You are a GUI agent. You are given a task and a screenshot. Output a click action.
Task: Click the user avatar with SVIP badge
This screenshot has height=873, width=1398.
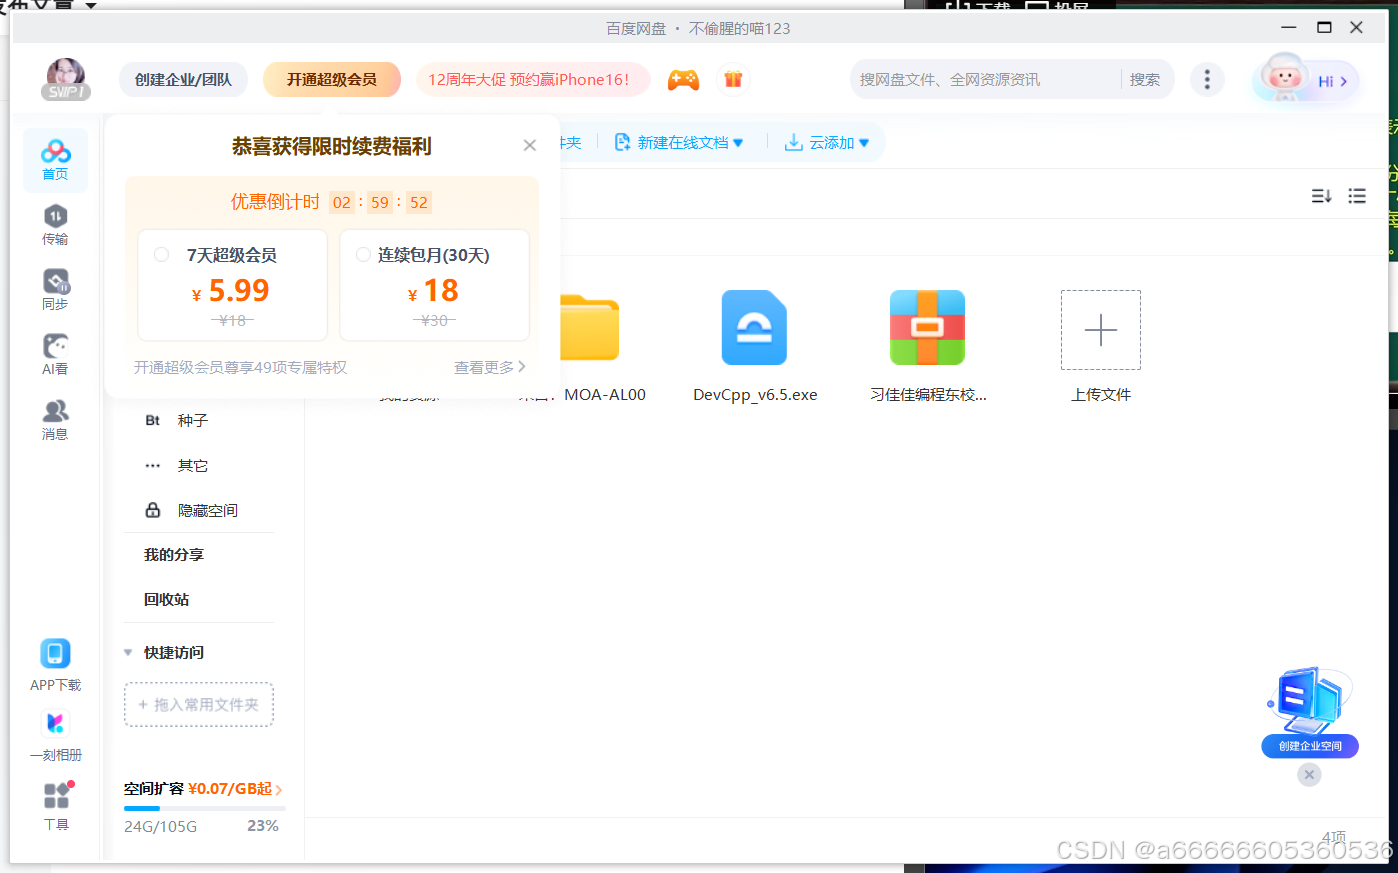click(x=66, y=79)
